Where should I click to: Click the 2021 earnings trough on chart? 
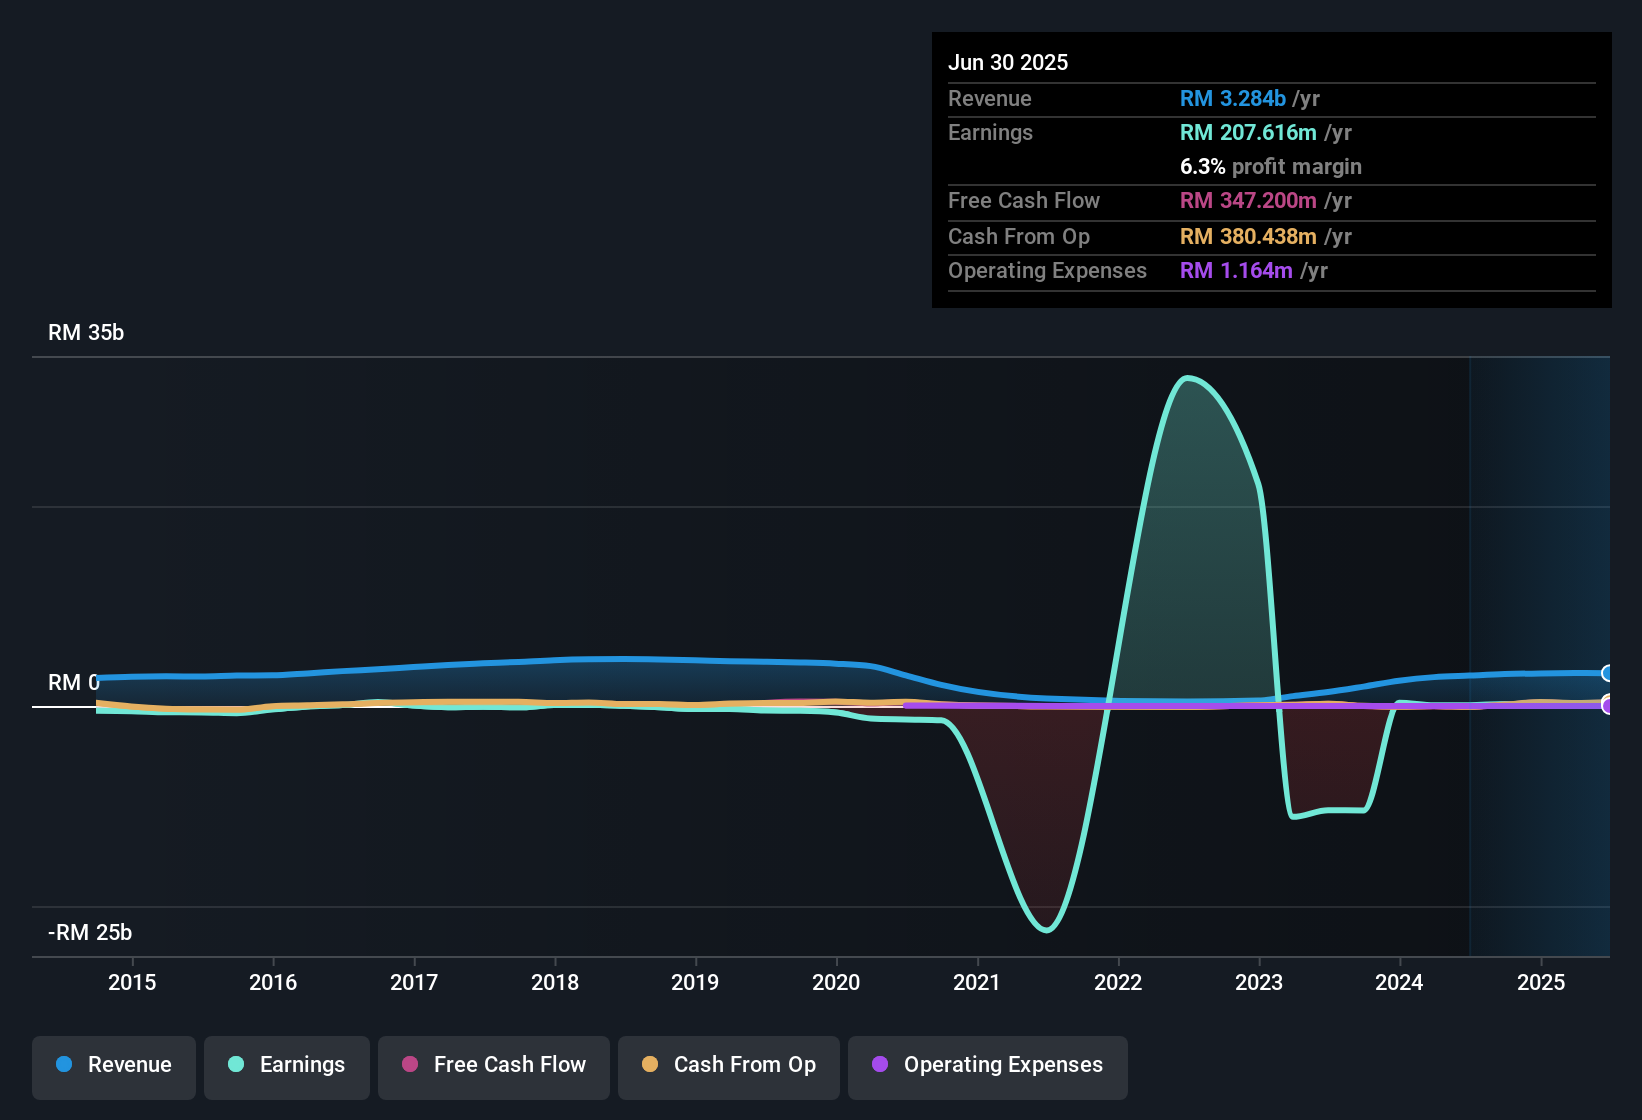point(1046,930)
